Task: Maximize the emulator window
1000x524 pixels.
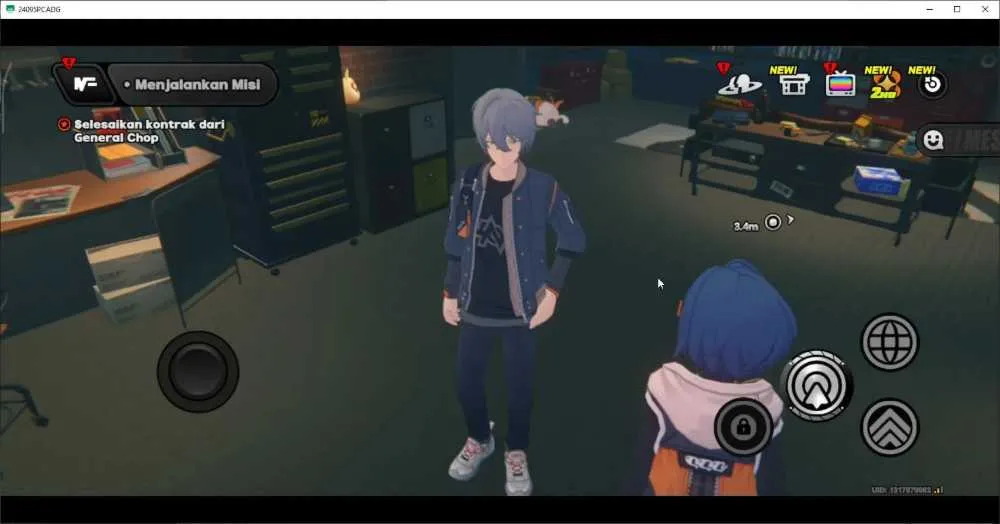Action: (x=957, y=9)
